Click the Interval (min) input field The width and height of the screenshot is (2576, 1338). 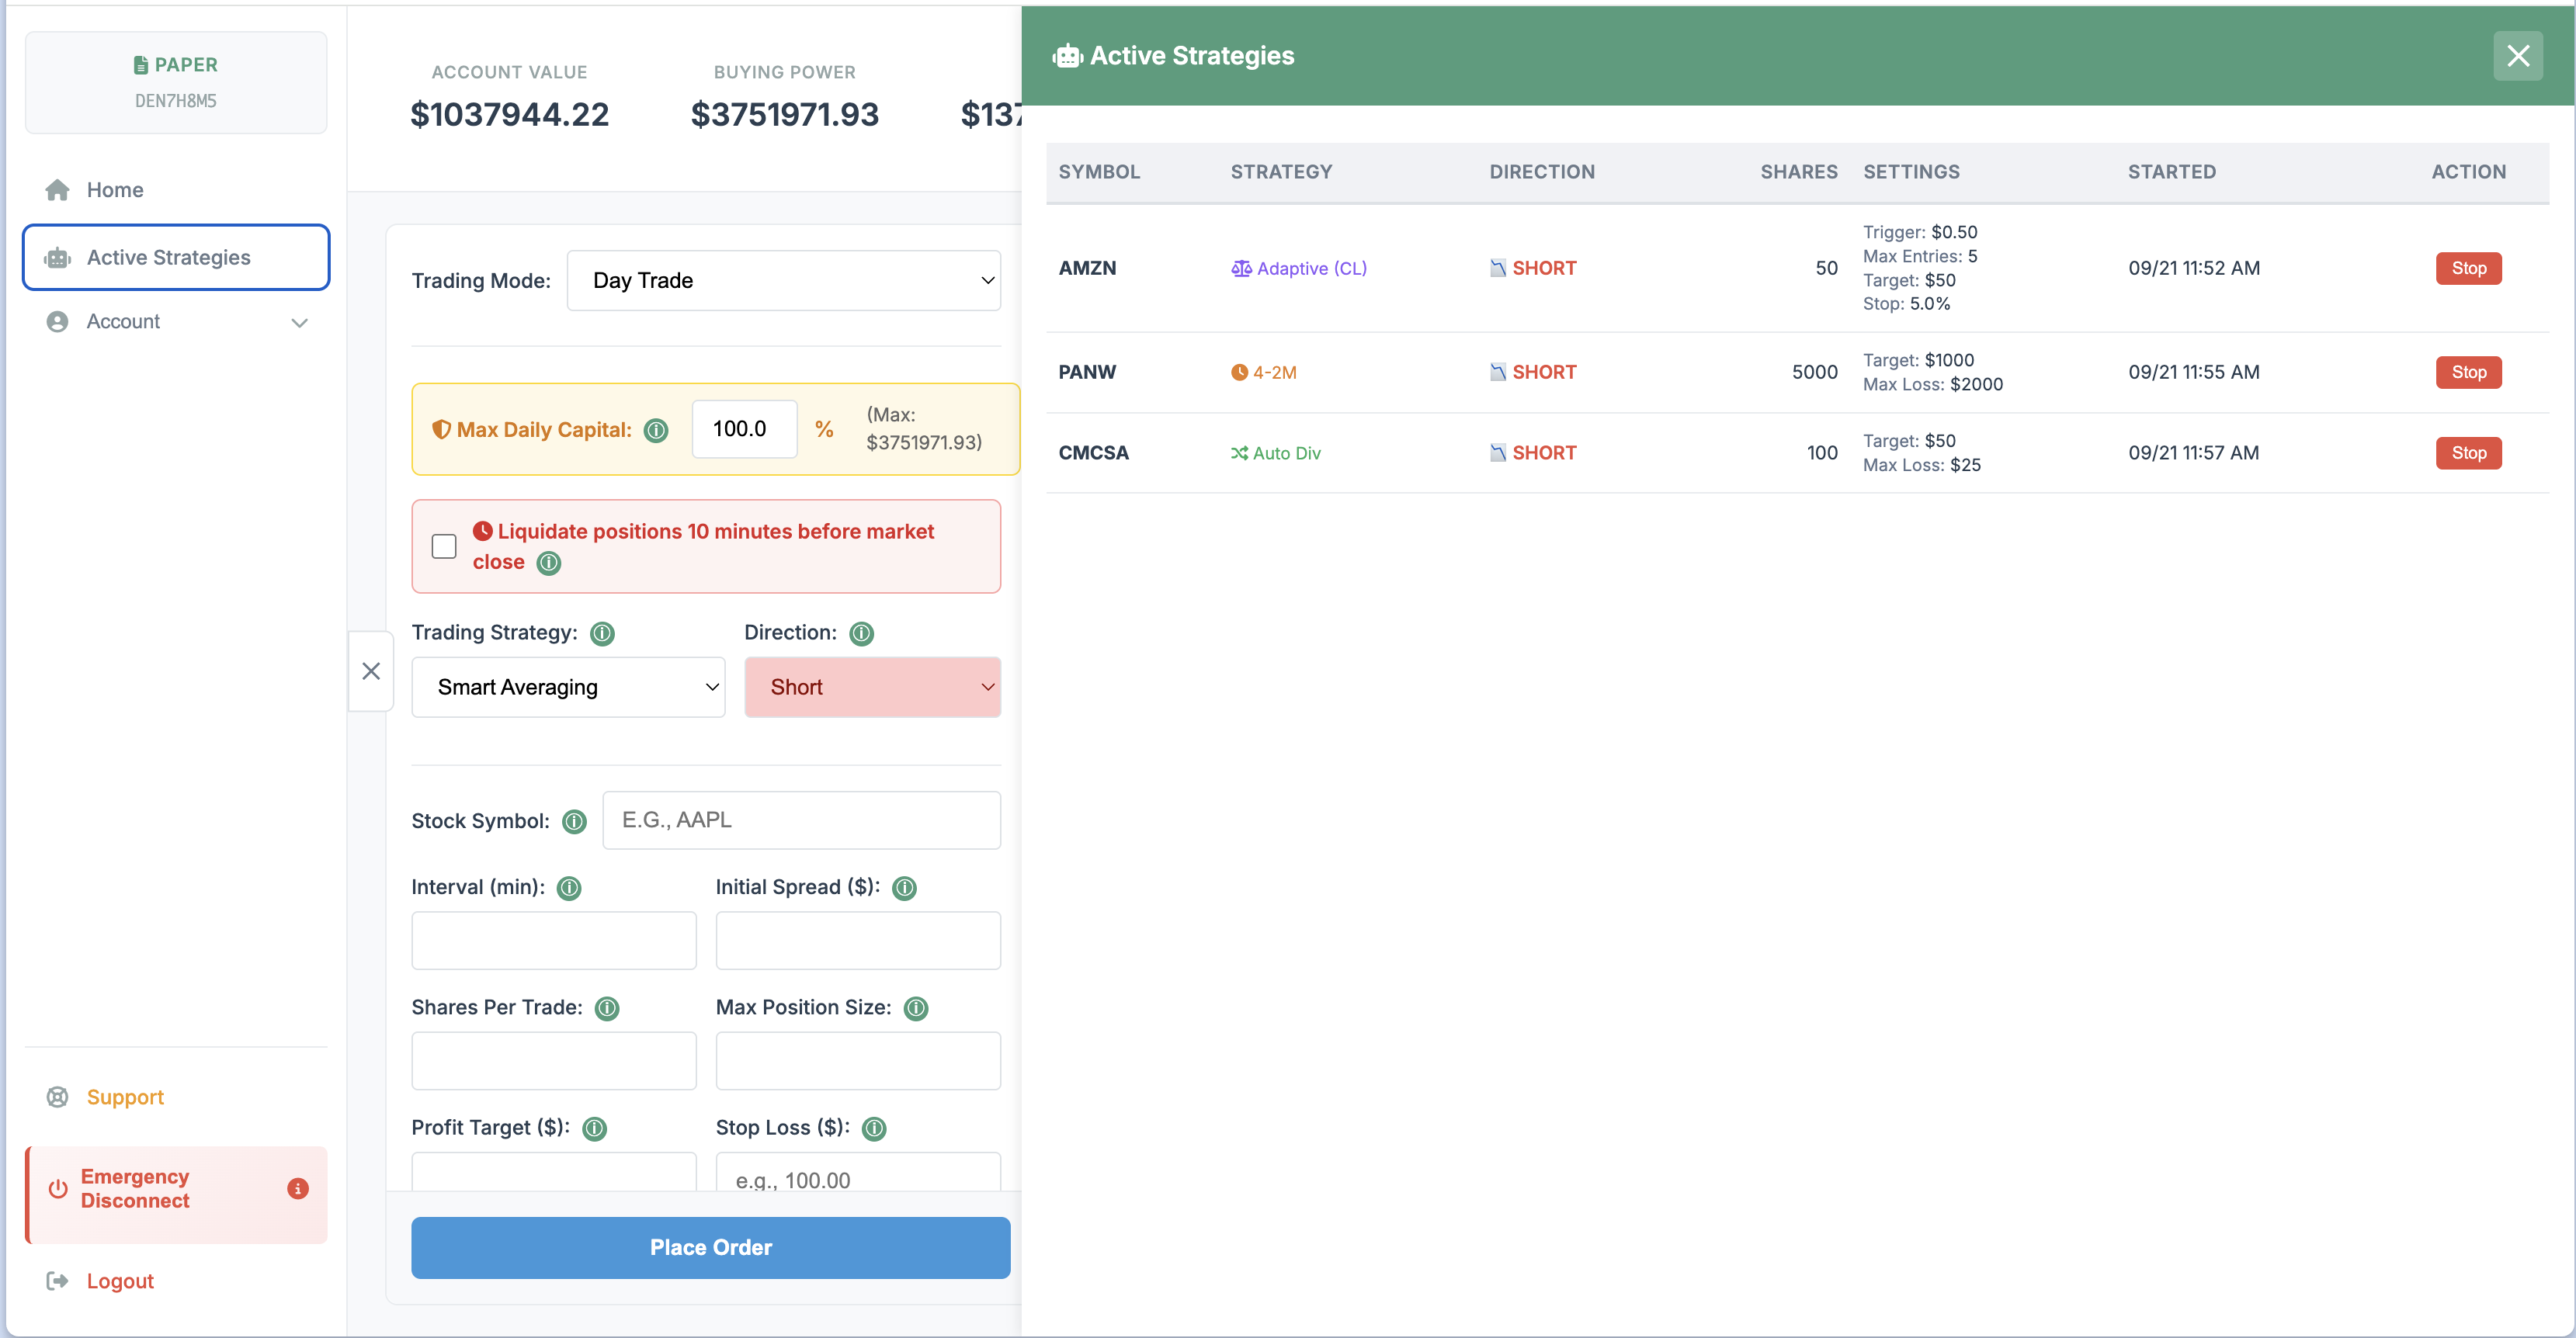(x=554, y=940)
